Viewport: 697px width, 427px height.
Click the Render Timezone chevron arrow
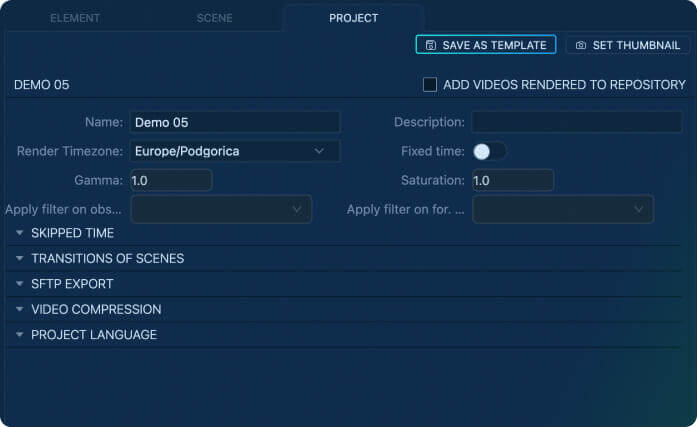[x=319, y=151]
